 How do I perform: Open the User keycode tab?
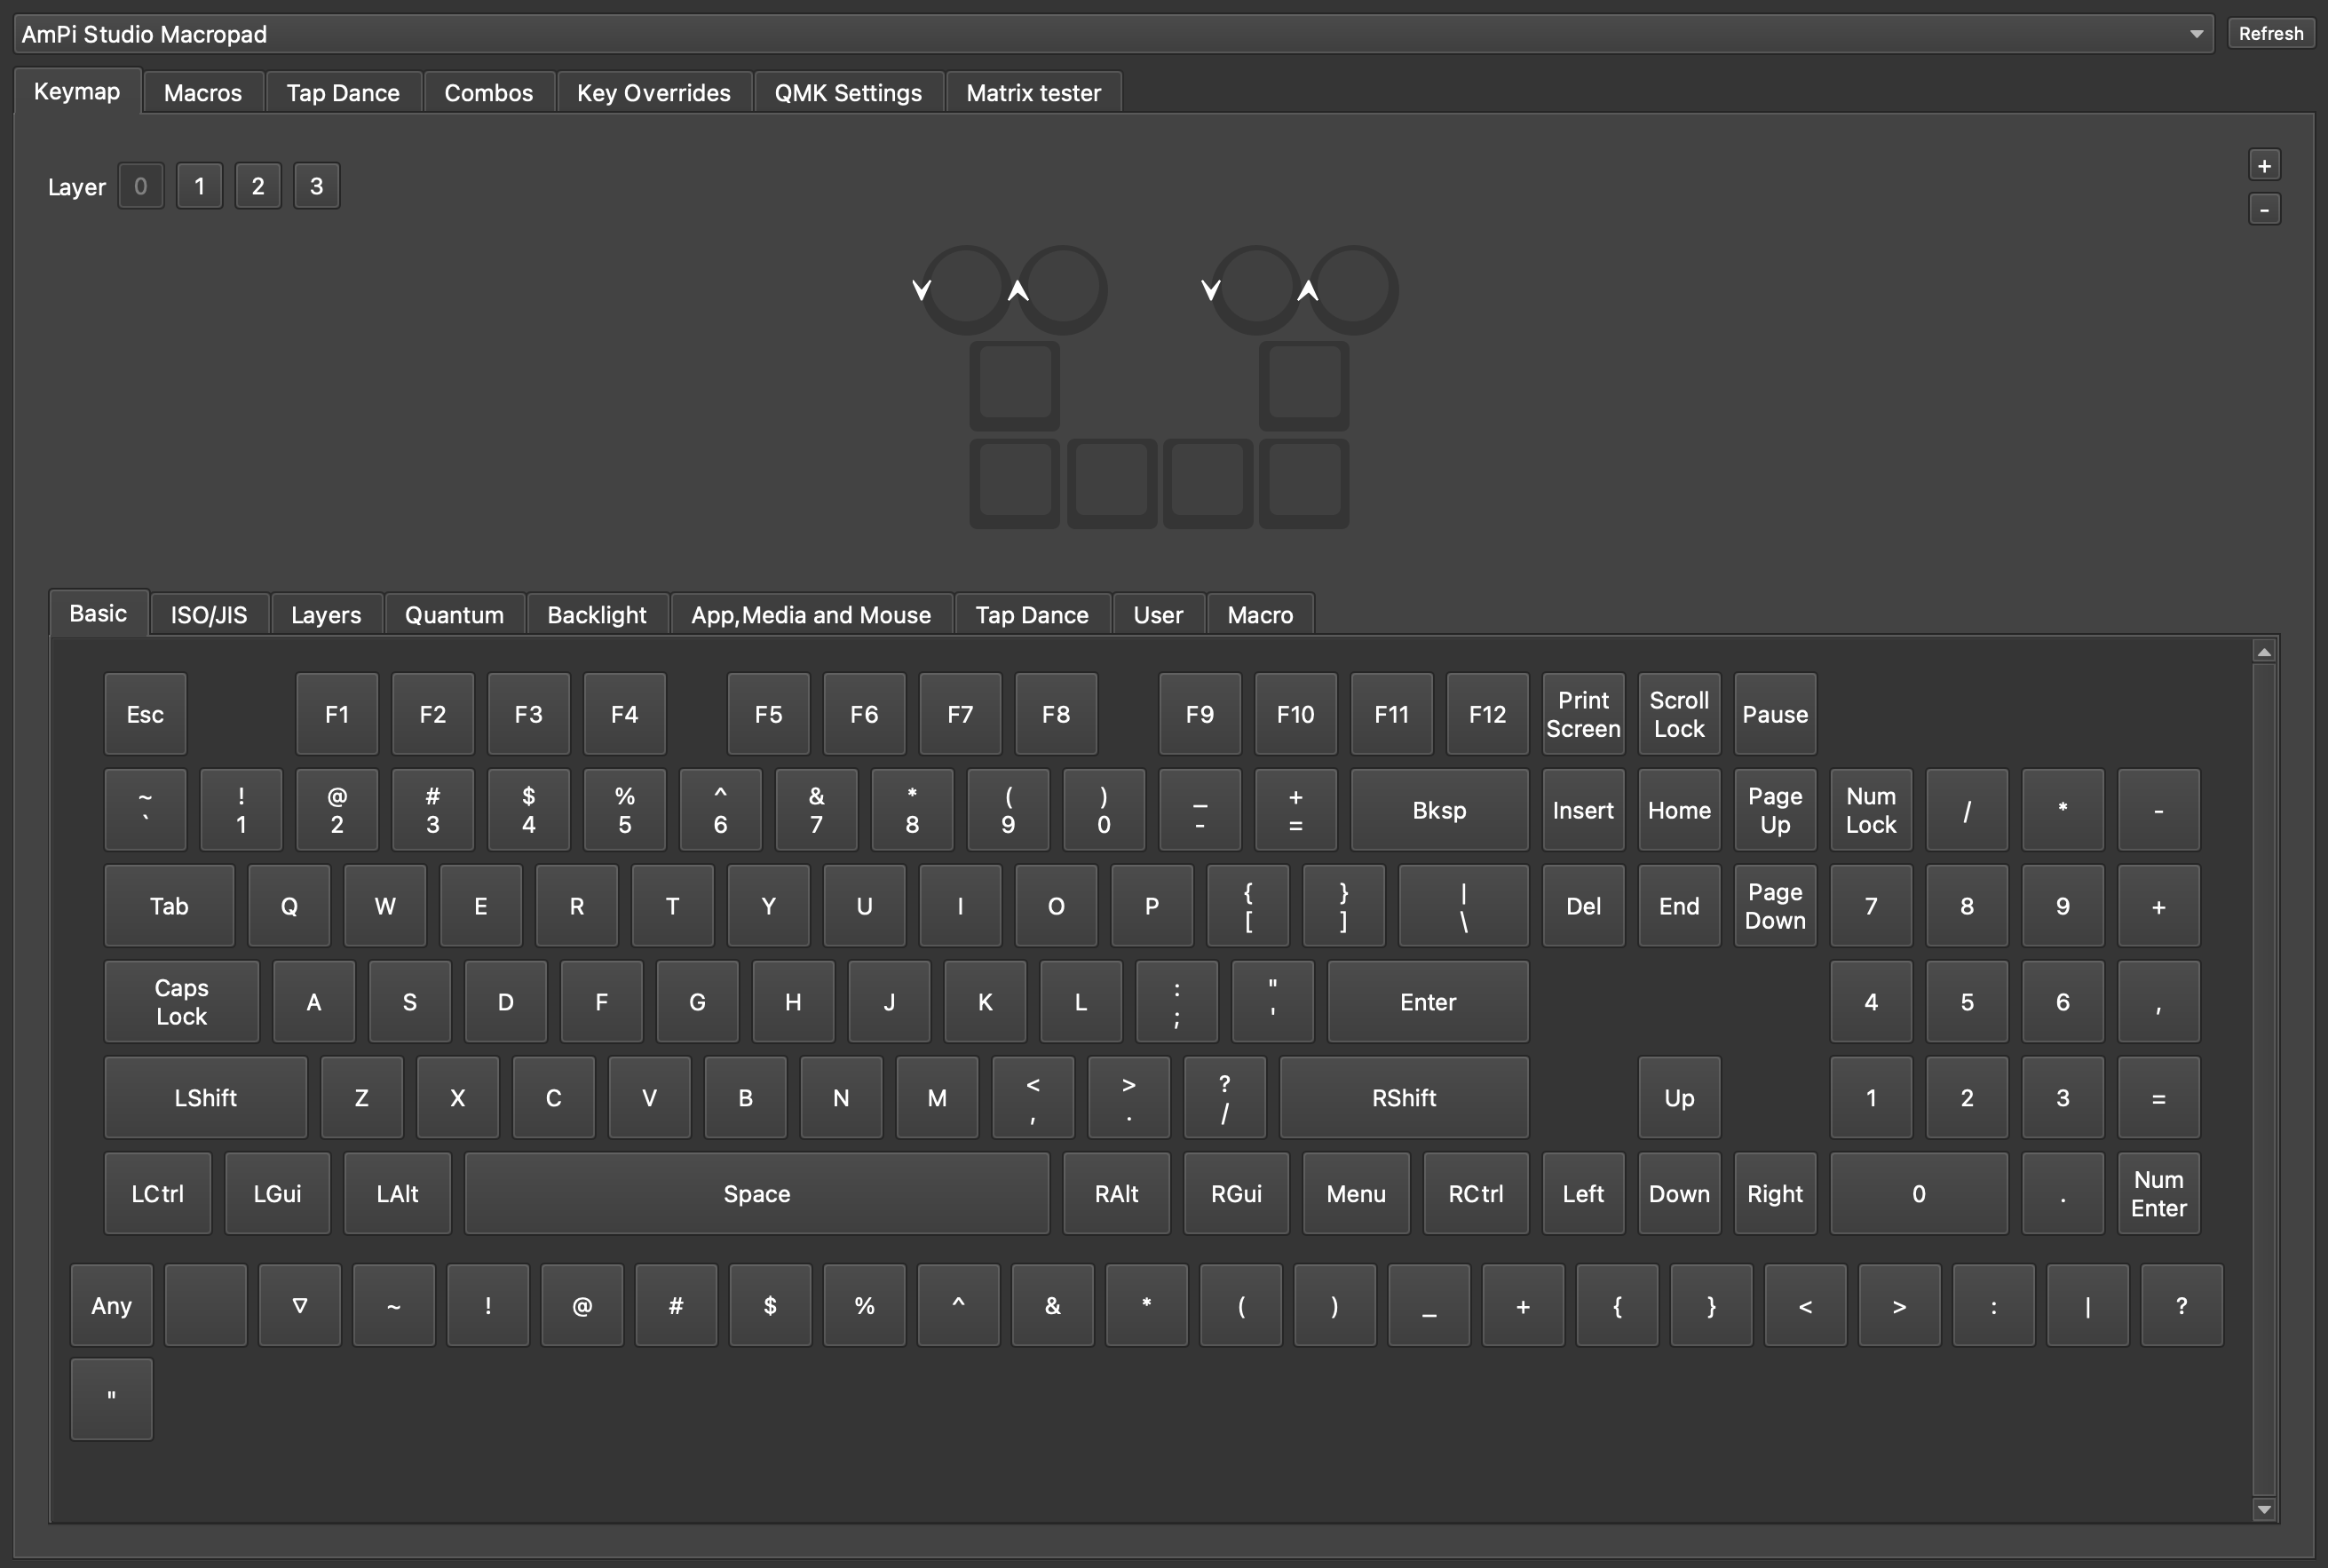tap(1158, 615)
